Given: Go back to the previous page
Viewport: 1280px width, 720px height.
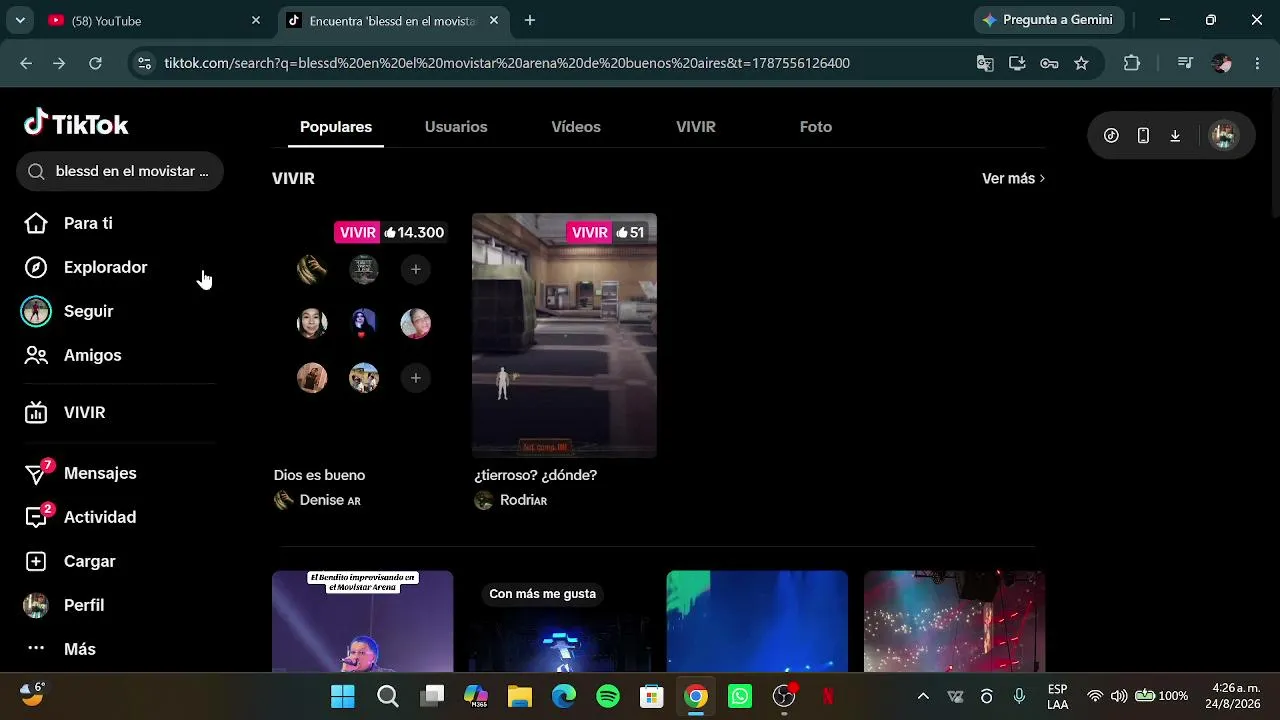Looking at the screenshot, I should click(x=26, y=63).
